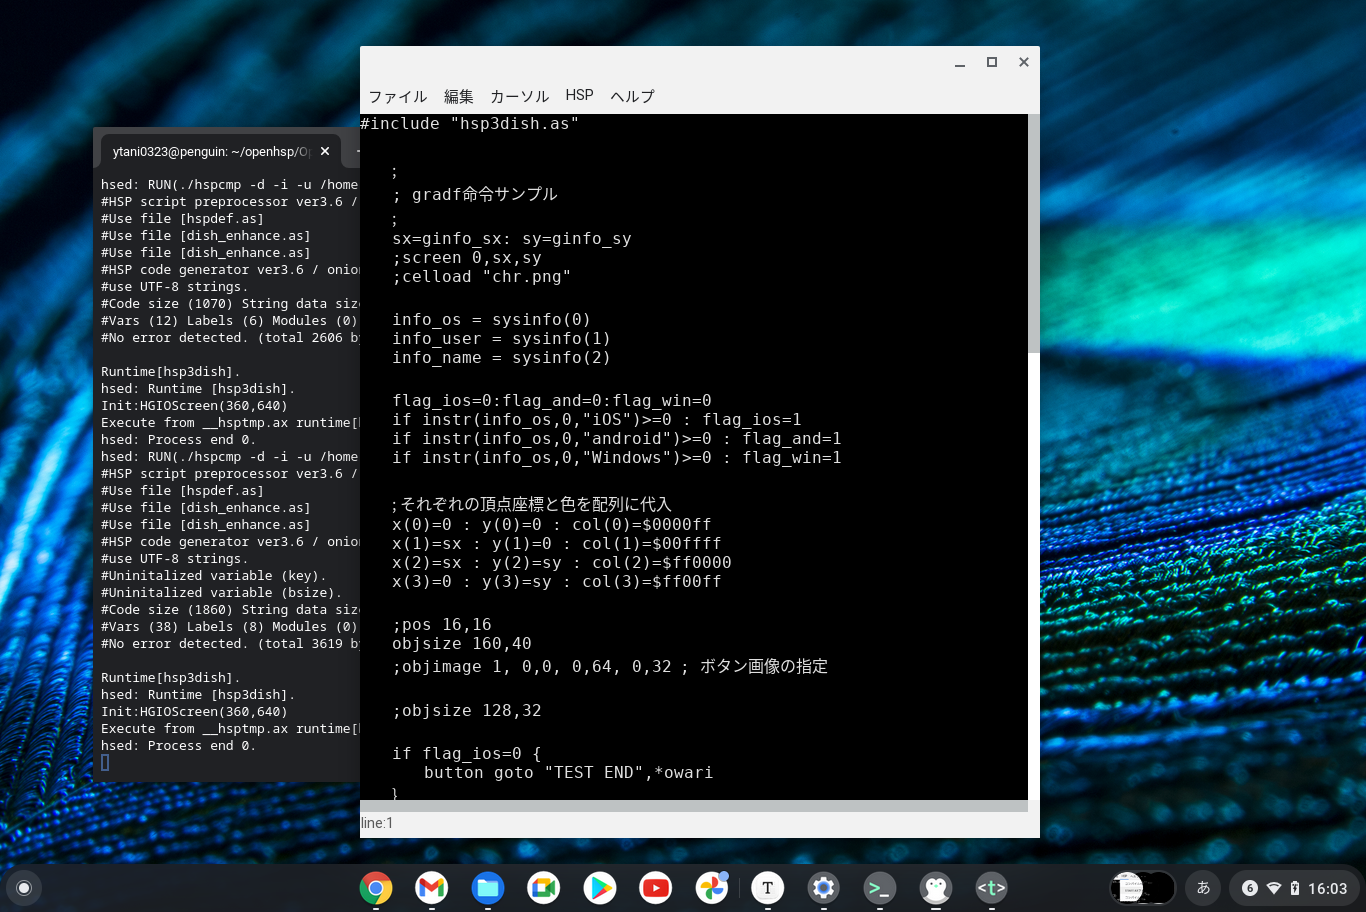Click the info_user = sysinfo(1) line
The height and width of the screenshot is (912, 1366).
(501, 339)
